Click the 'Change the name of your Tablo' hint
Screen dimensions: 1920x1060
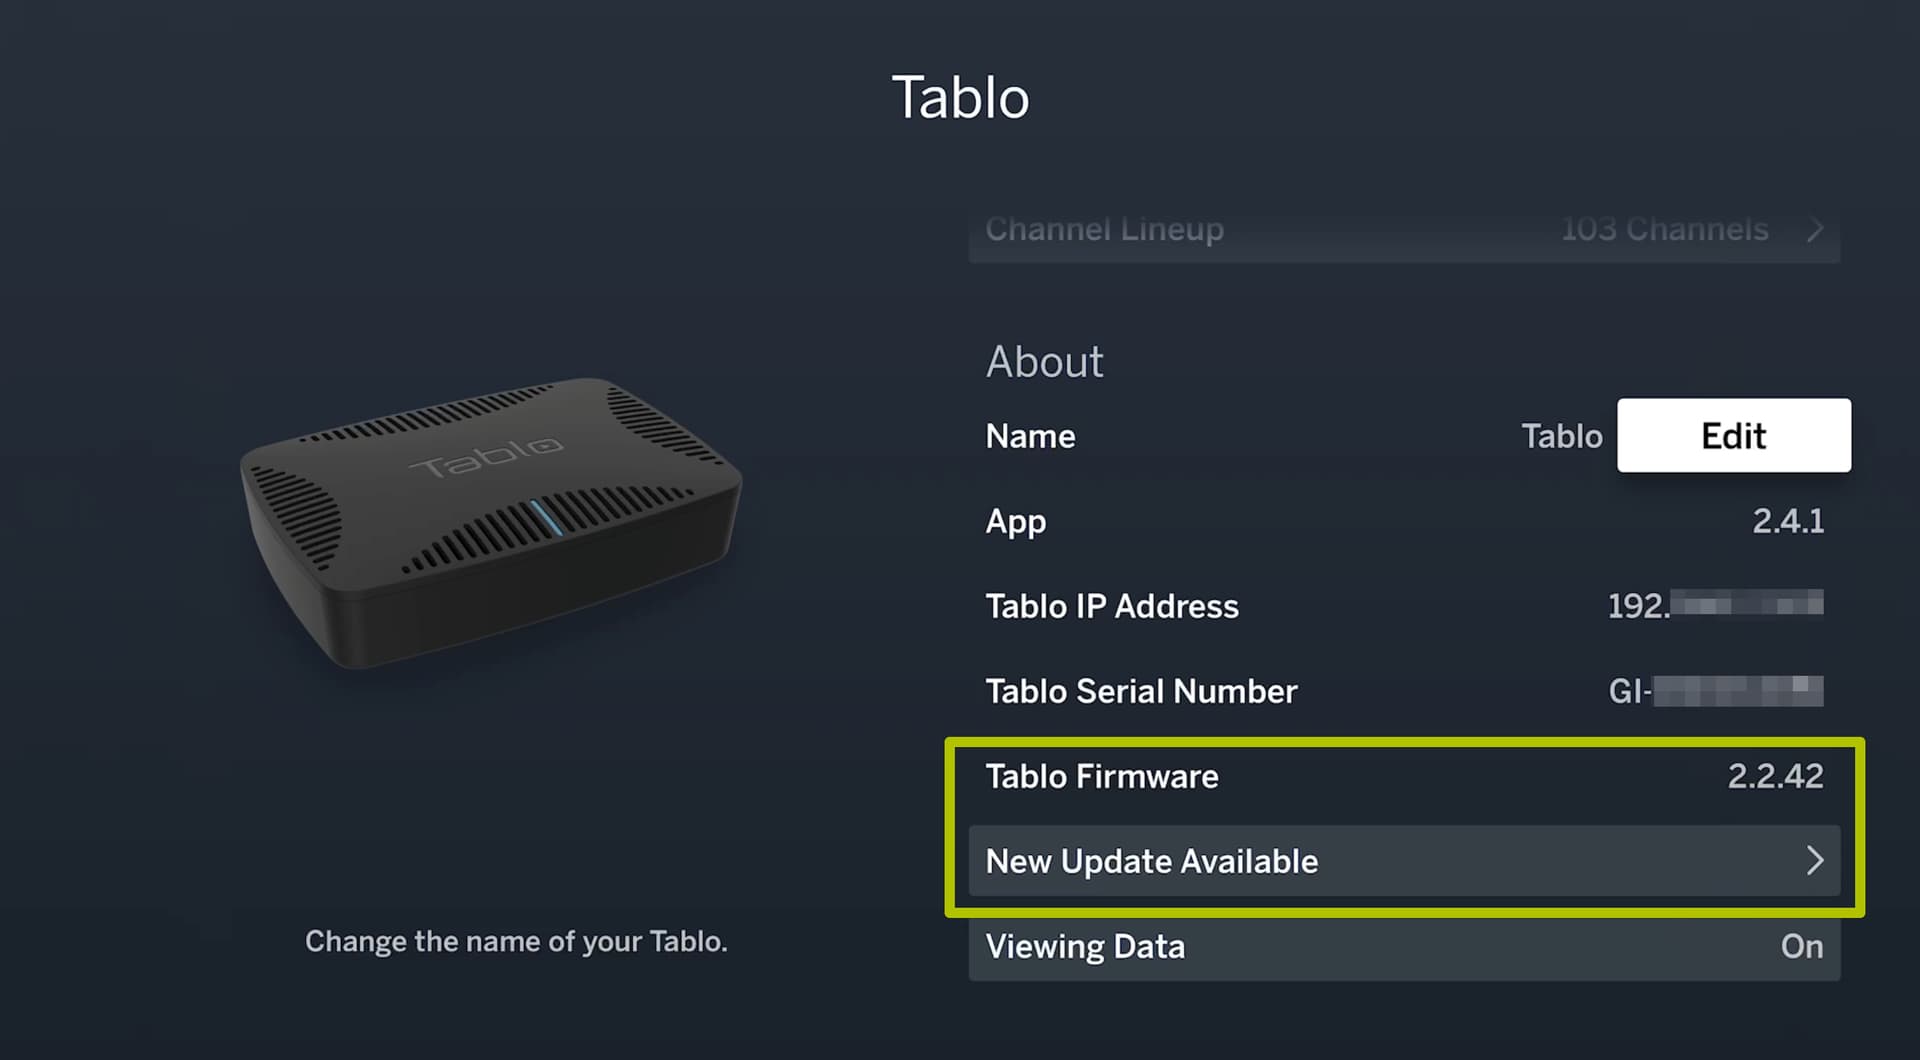(x=516, y=941)
